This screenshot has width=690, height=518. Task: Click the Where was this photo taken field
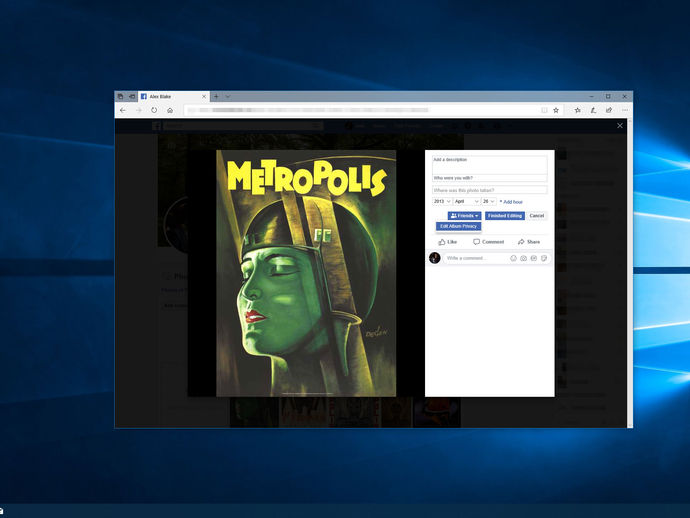pos(489,190)
